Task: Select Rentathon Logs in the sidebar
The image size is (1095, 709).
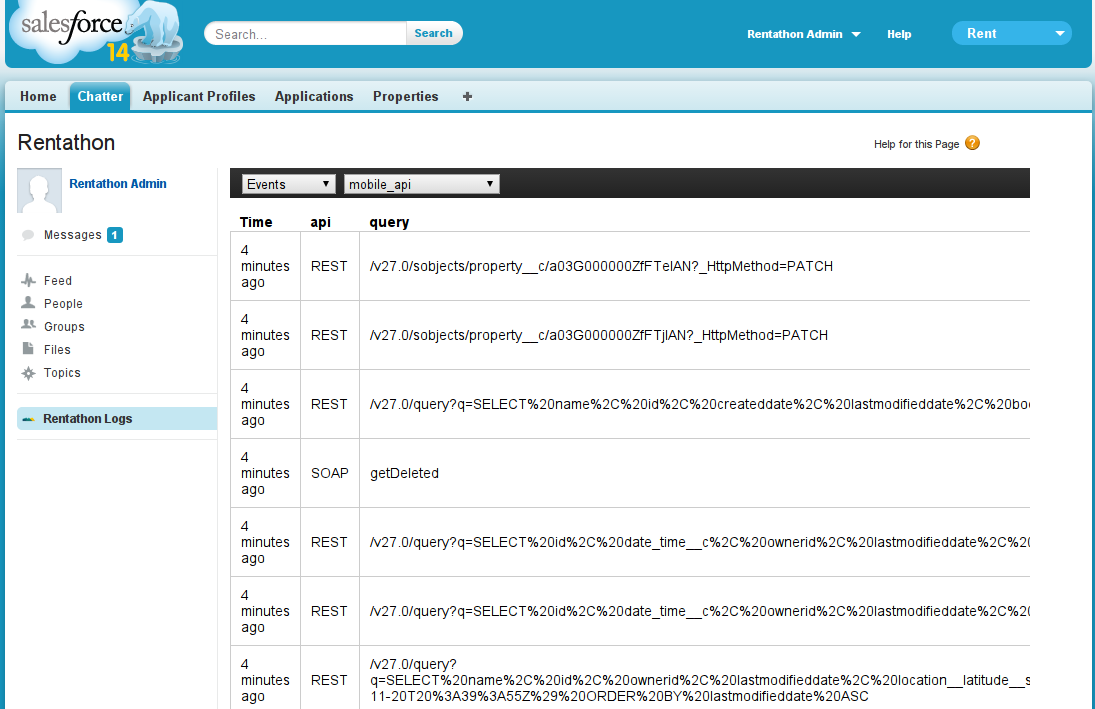Action: (x=117, y=418)
